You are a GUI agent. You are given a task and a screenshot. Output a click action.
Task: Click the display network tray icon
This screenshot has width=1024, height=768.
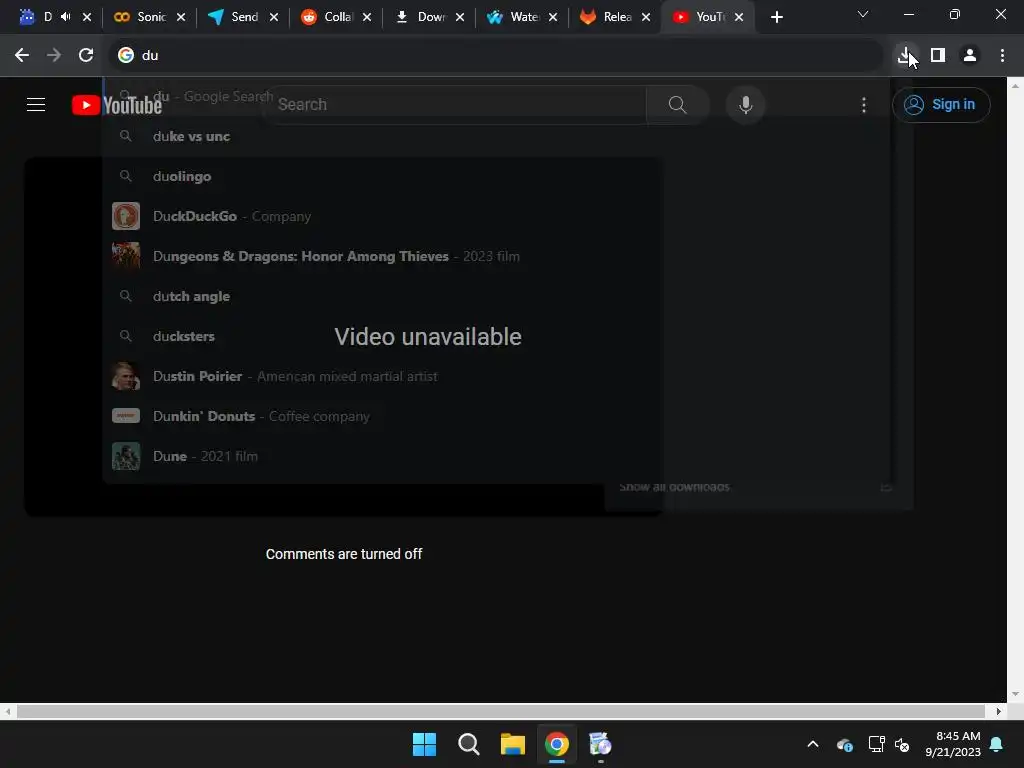[x=876, y=744]
